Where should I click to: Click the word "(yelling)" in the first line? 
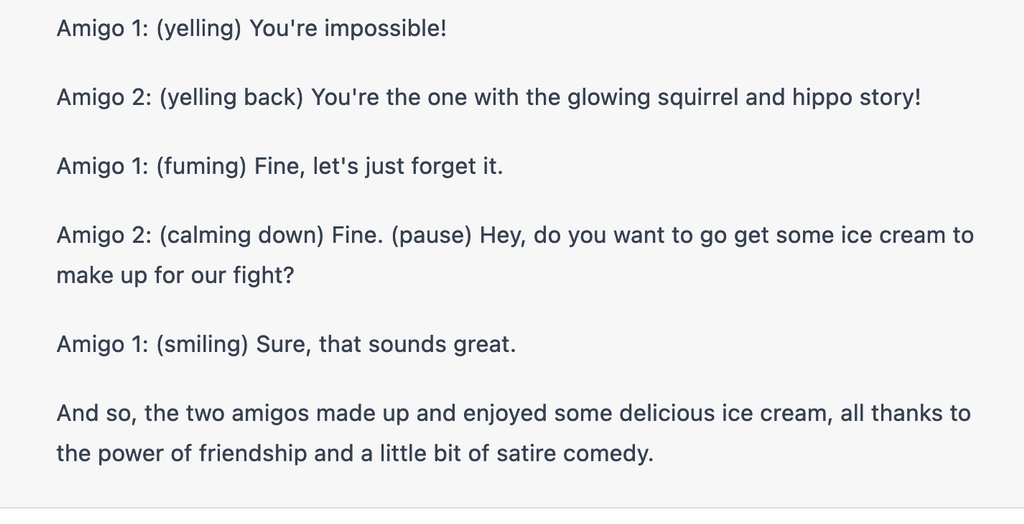point(199,29)
